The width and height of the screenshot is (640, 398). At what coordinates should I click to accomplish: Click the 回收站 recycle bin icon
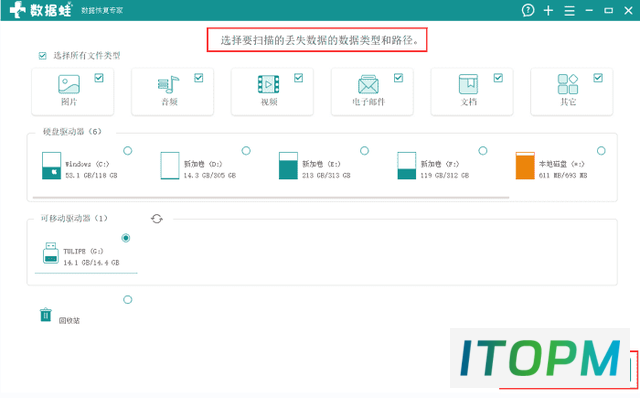tap(46, 315)
